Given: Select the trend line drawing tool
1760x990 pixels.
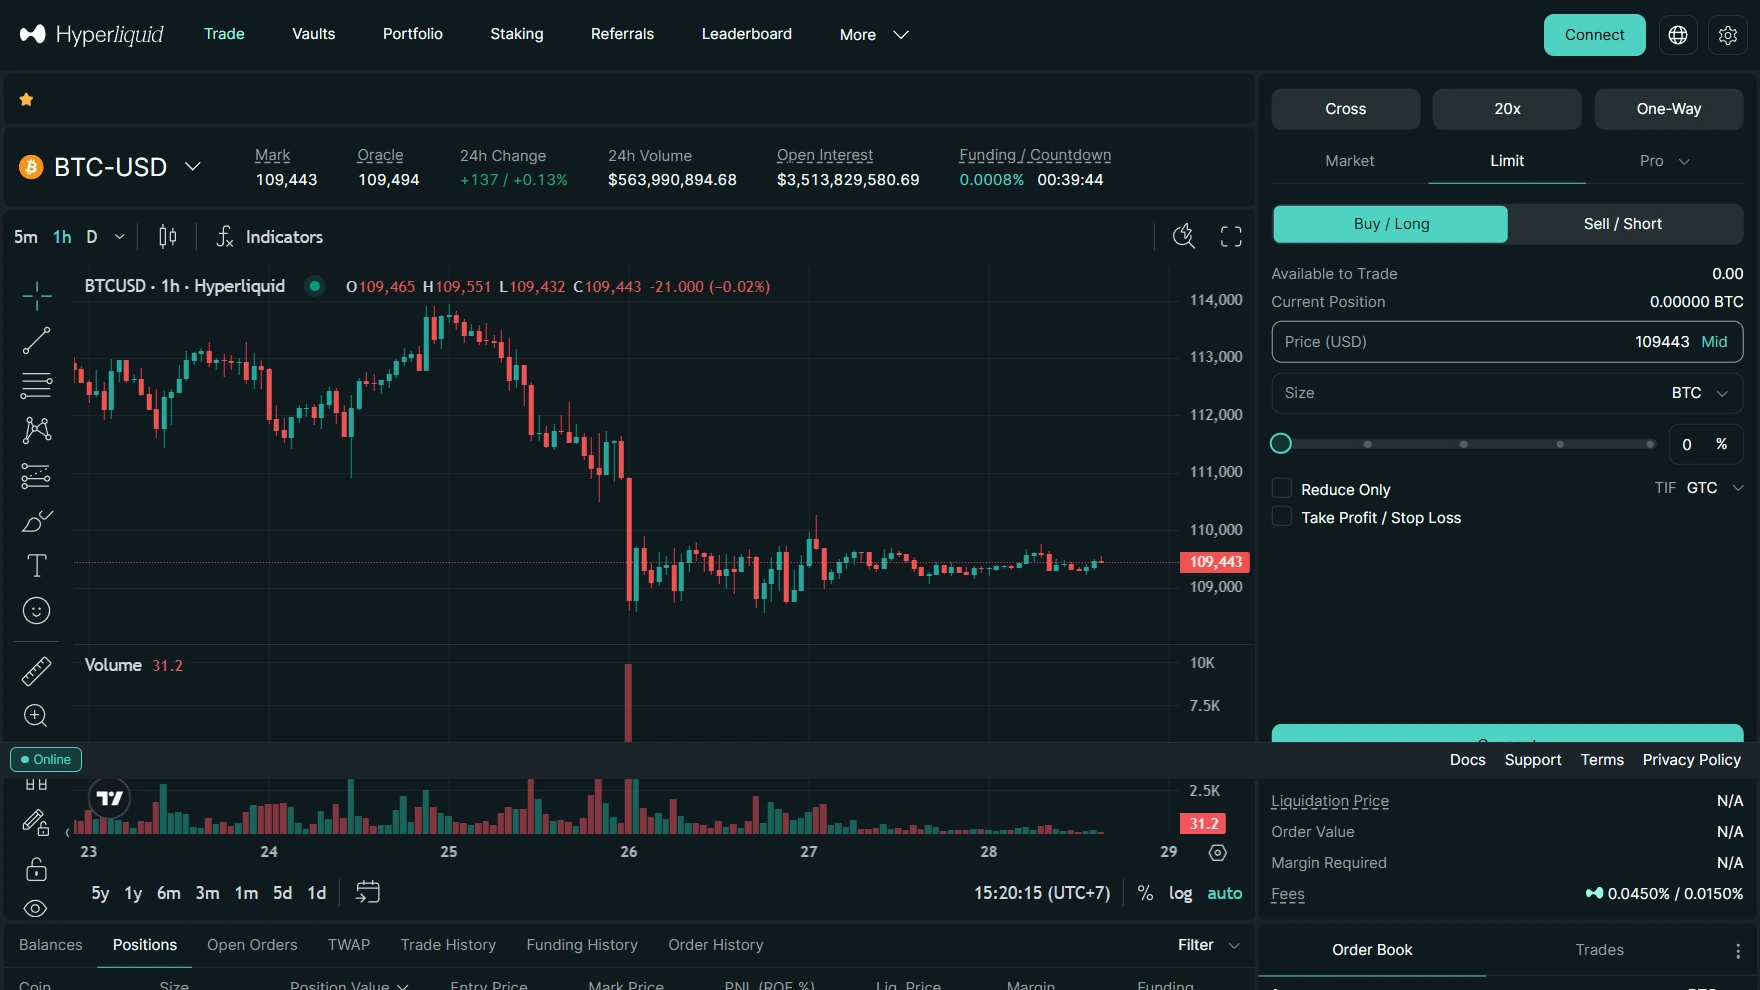Looking at the screenshot, I should coord(37,340).
